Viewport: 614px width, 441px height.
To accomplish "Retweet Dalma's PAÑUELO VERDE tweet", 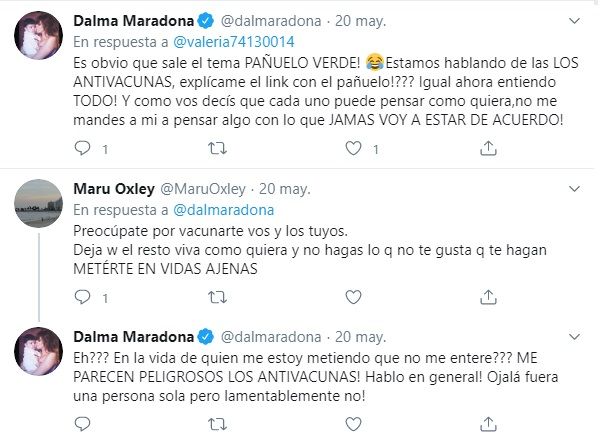I will coord(217,148).
